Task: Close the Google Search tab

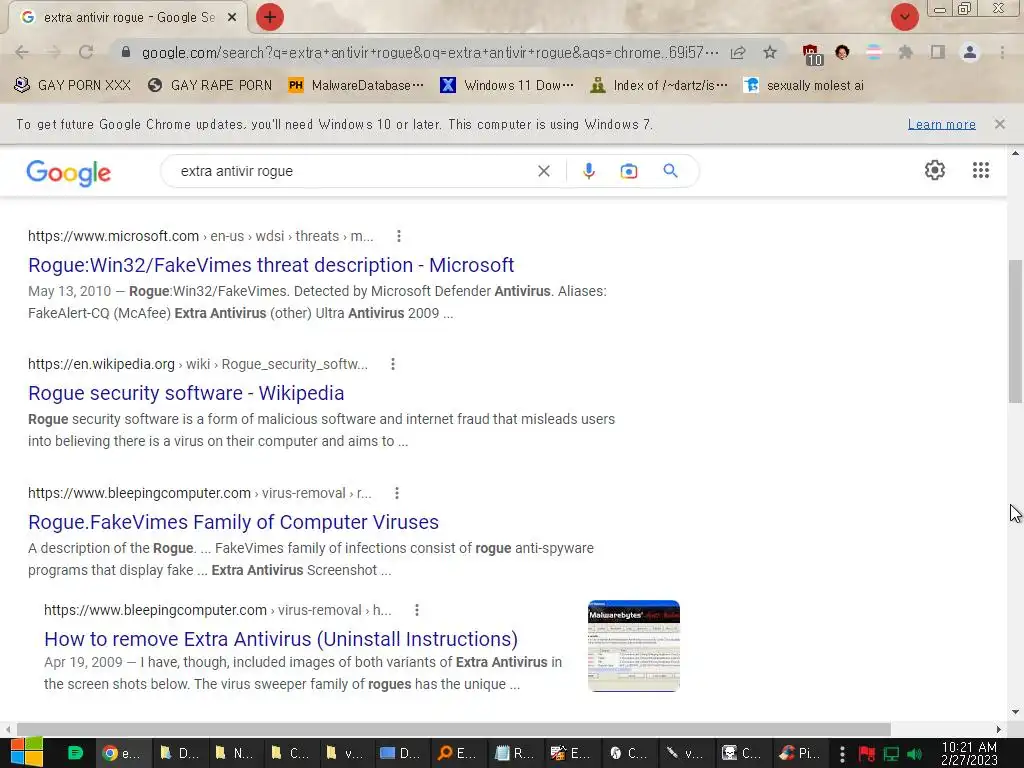Action: 232,18
